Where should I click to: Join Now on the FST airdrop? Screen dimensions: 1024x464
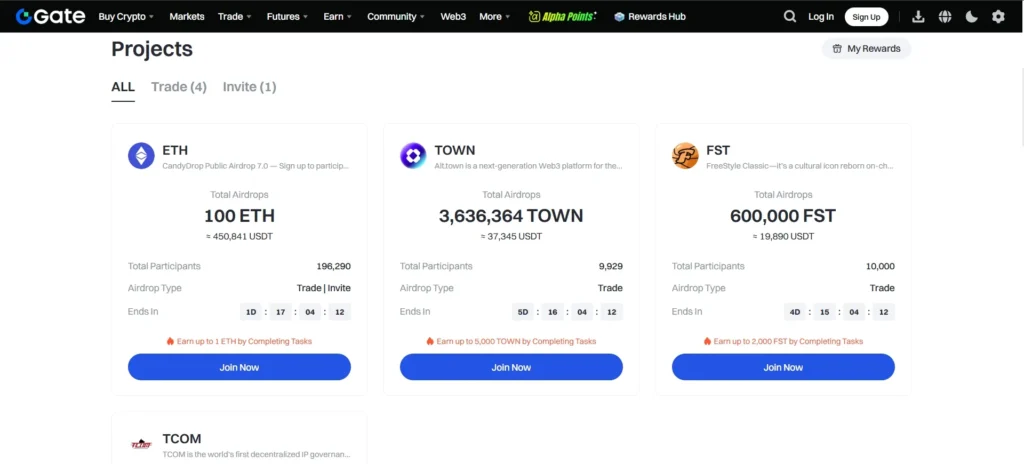click(x=783, y=367)
